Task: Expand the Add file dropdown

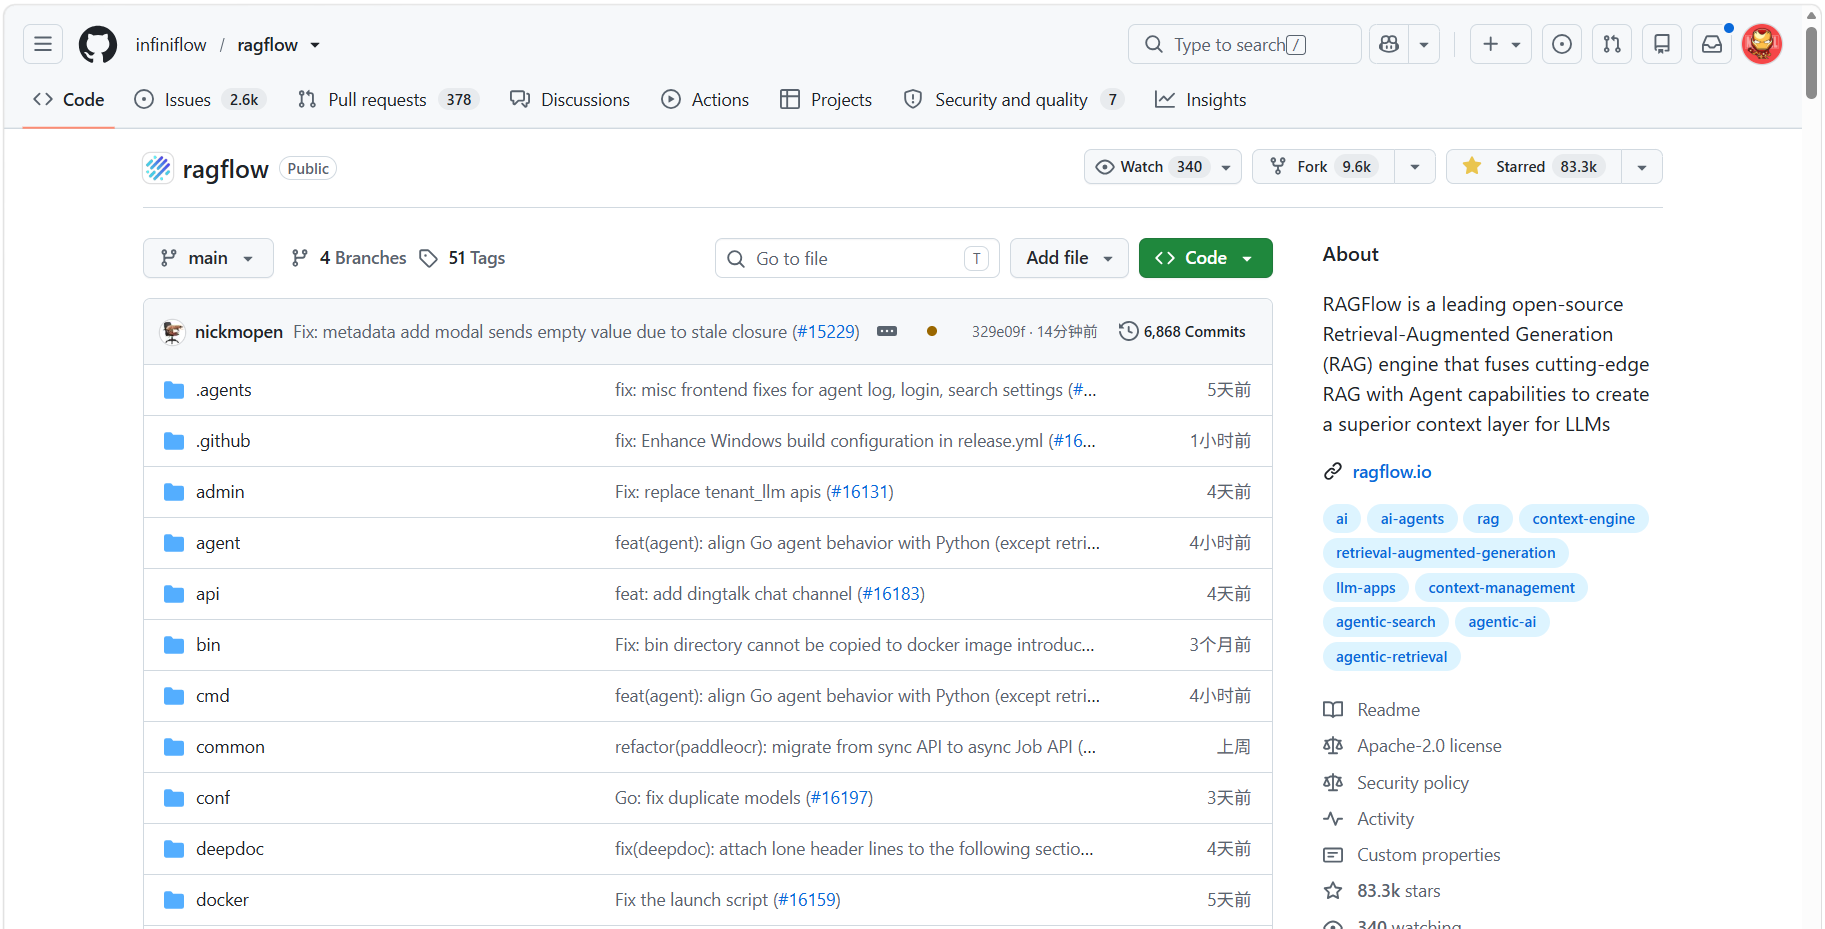Action: (x=1069, y=258)
